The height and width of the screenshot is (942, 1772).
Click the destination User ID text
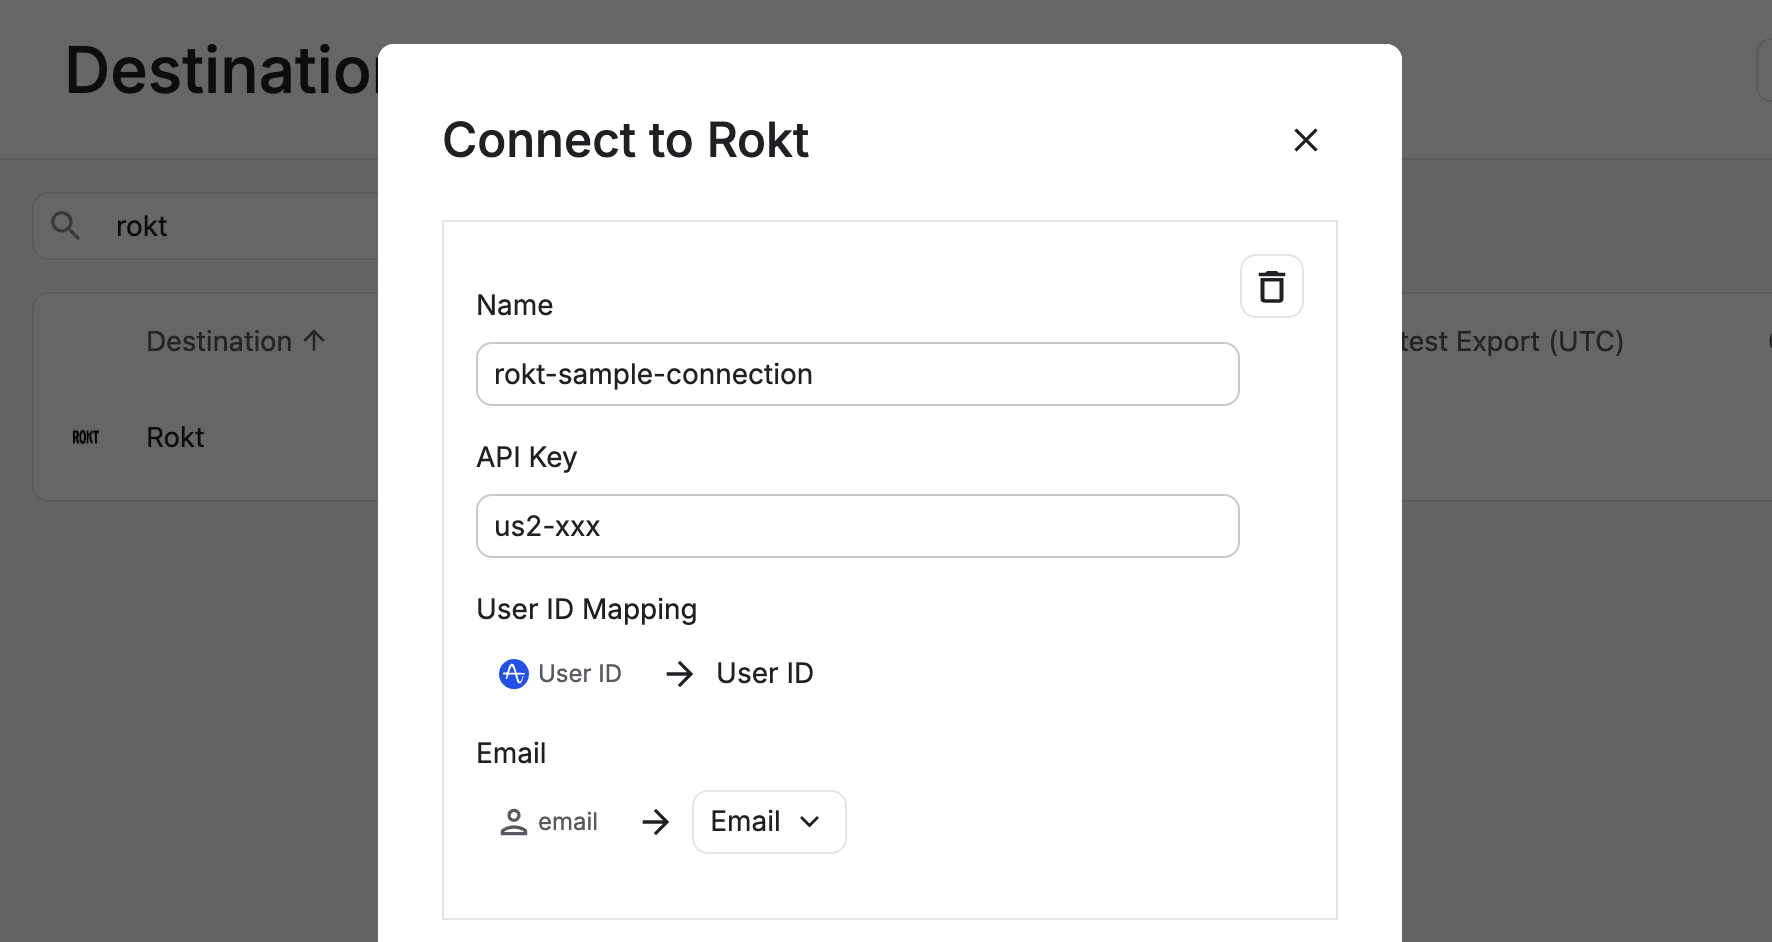click(x=765, y=673)
